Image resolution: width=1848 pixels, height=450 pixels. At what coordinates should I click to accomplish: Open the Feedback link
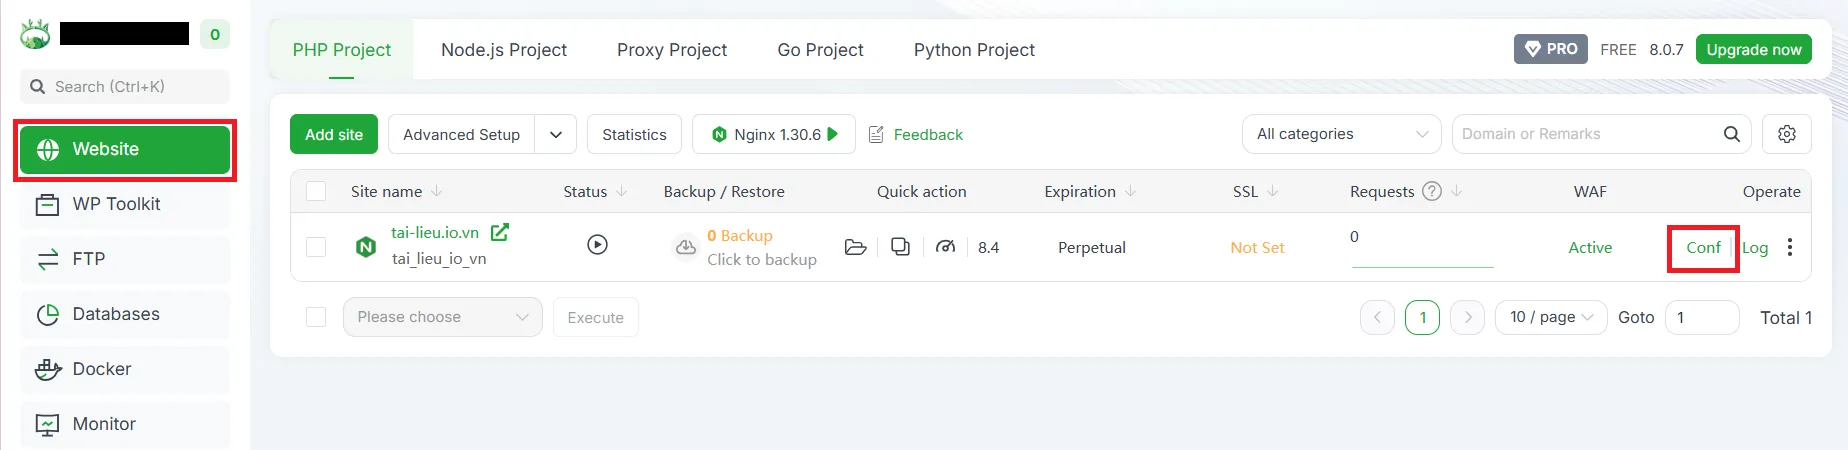click(x=916, y=134)
